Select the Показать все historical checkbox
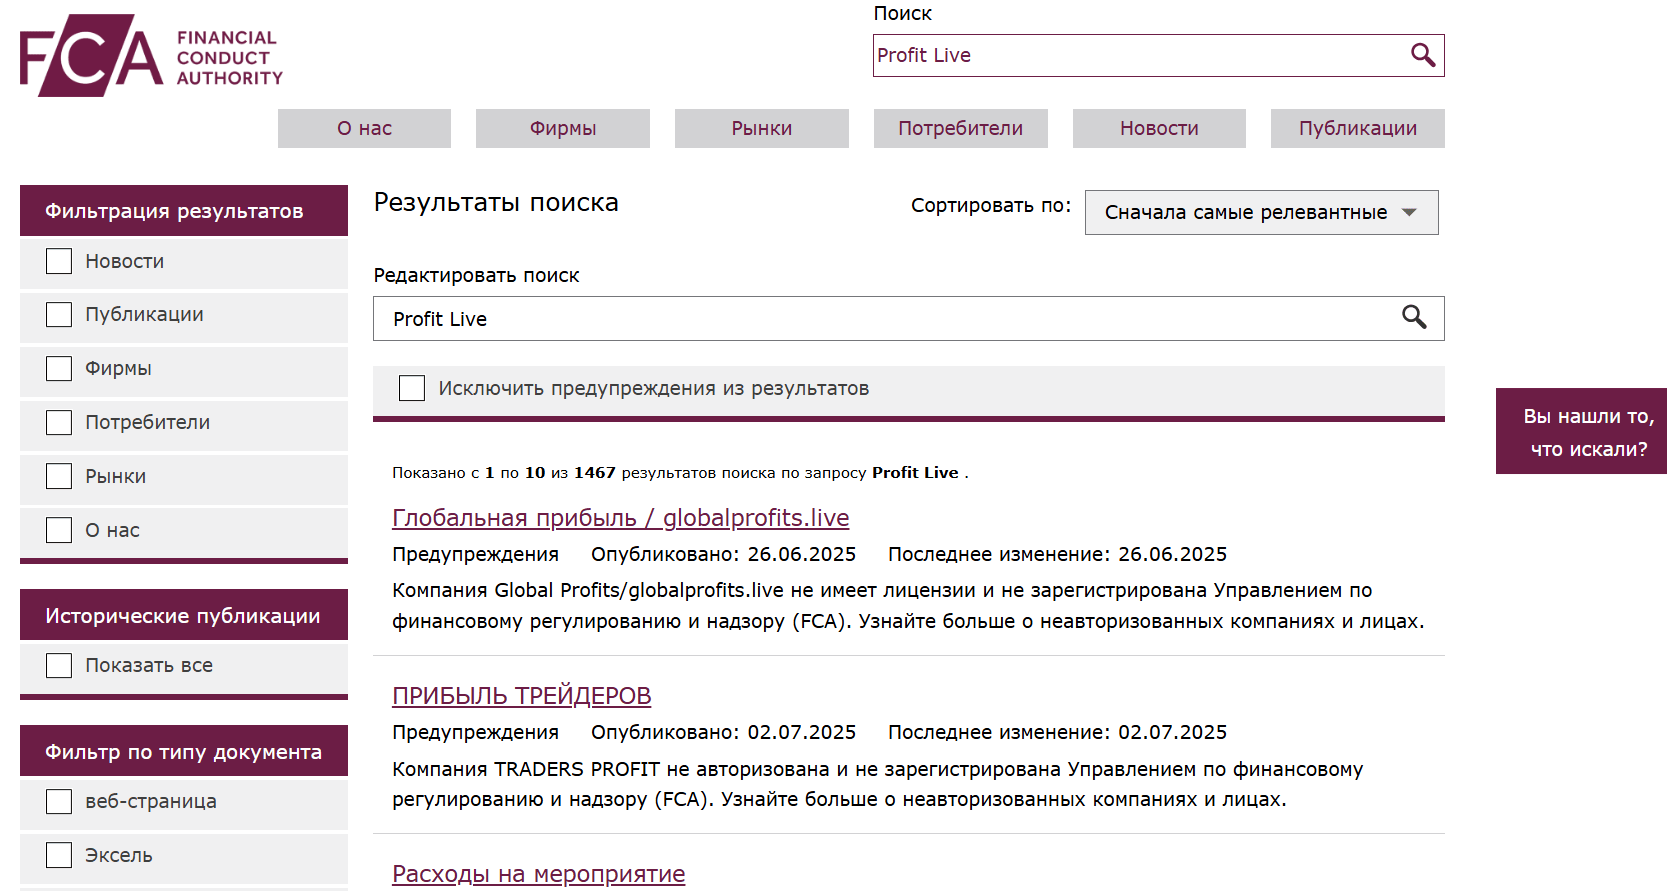This screenshot has width=1667, height=891. (59, 665)
